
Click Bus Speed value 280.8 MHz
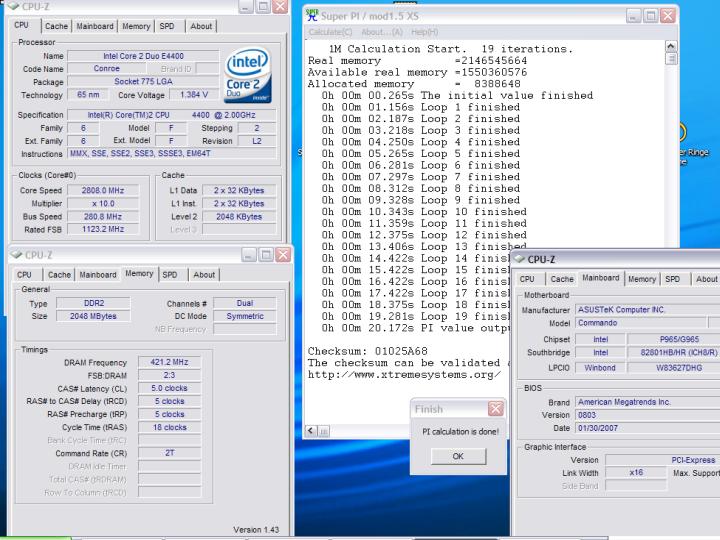click(103, 216)
